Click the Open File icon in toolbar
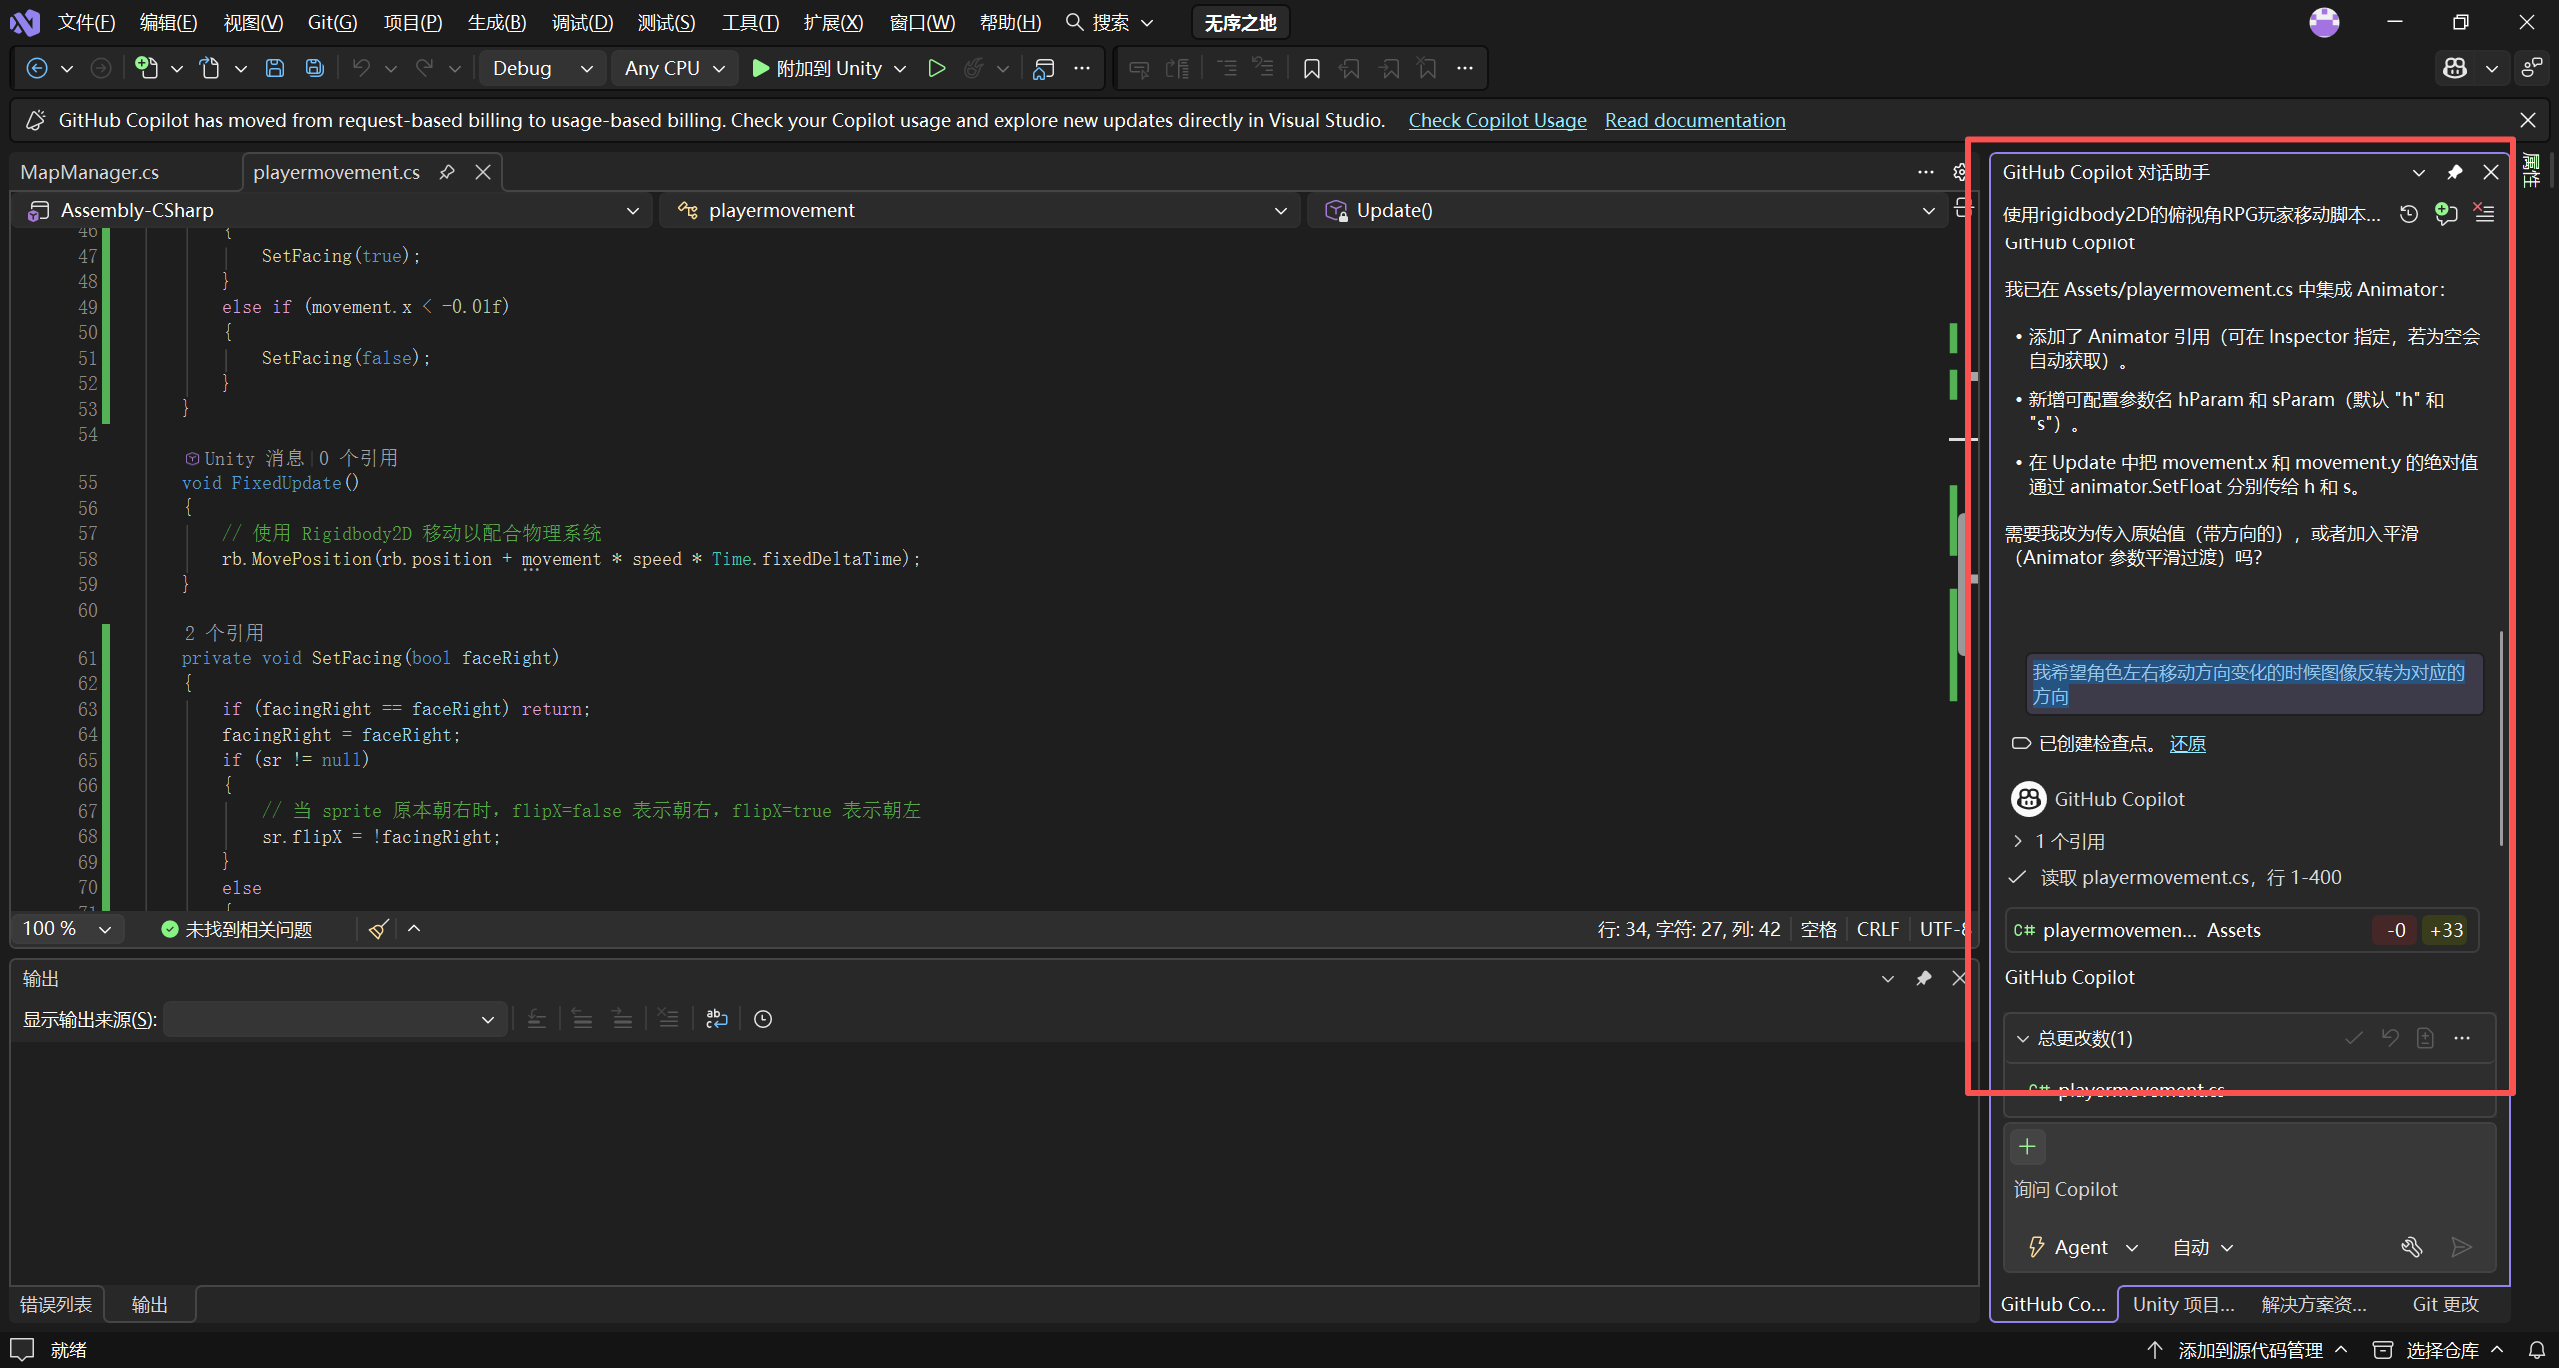Viewport: 2559px width, 1368px height. click(209, 68)
